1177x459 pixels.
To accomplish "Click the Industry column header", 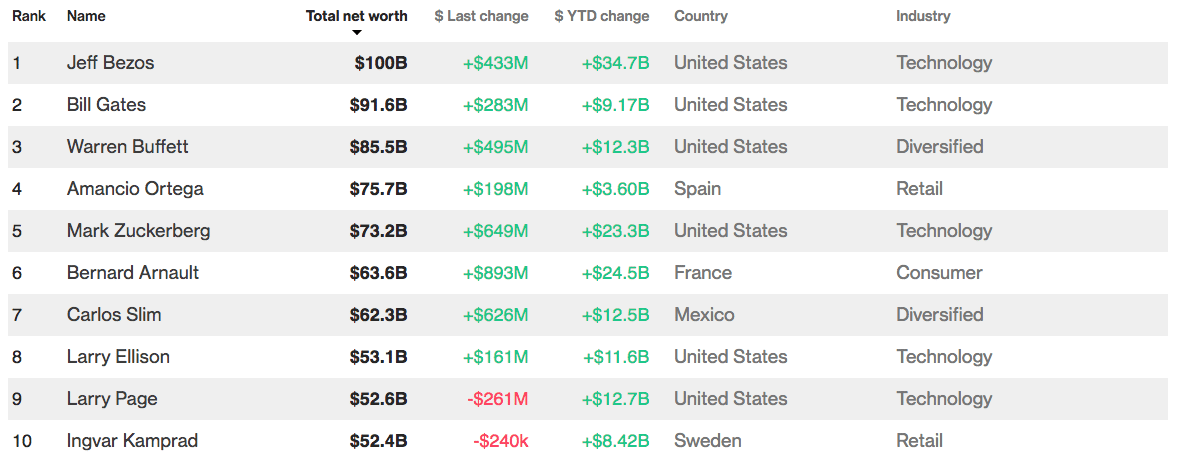I will click(923, 16).
